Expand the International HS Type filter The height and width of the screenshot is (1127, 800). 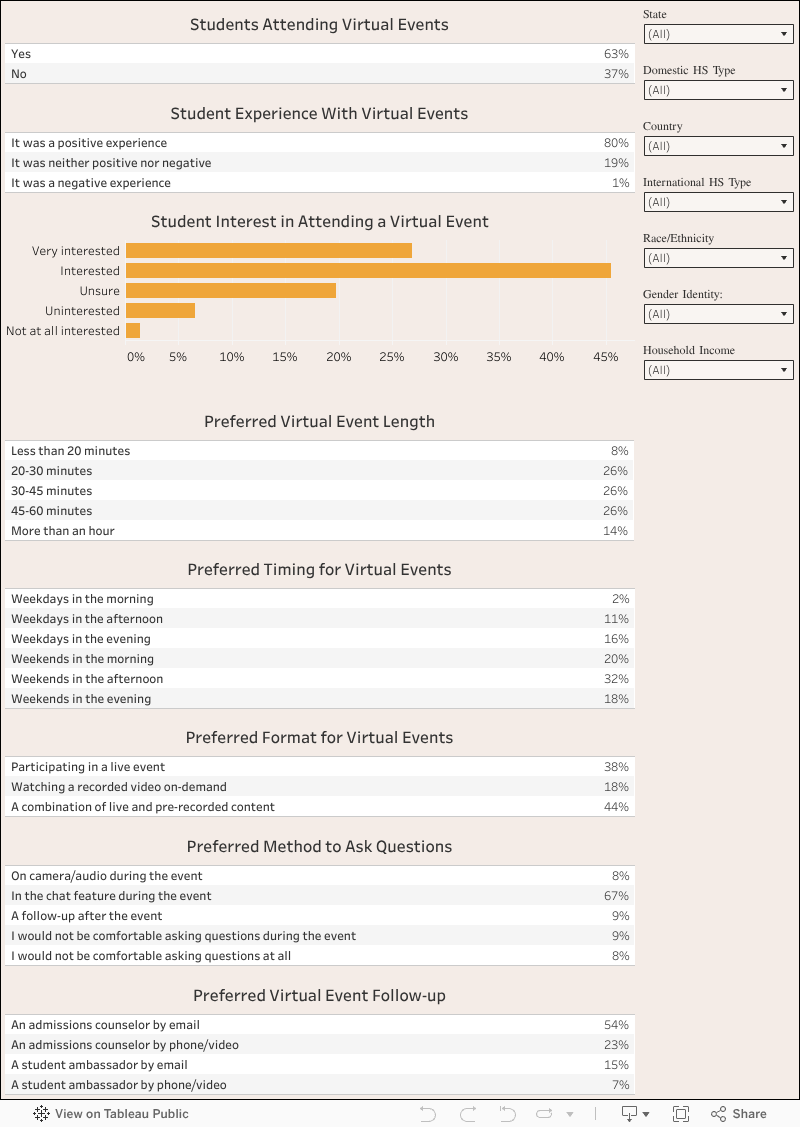[718, 202]
